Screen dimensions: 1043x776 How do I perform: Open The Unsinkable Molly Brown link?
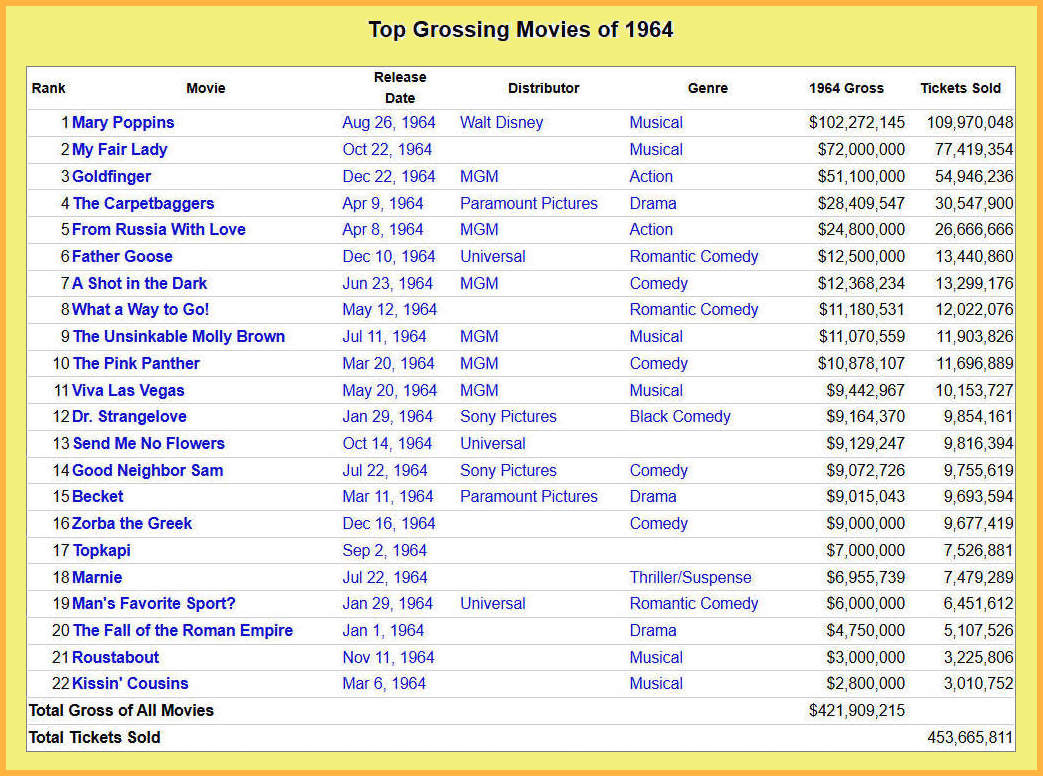pyautogui.click(x=179, y=336)
